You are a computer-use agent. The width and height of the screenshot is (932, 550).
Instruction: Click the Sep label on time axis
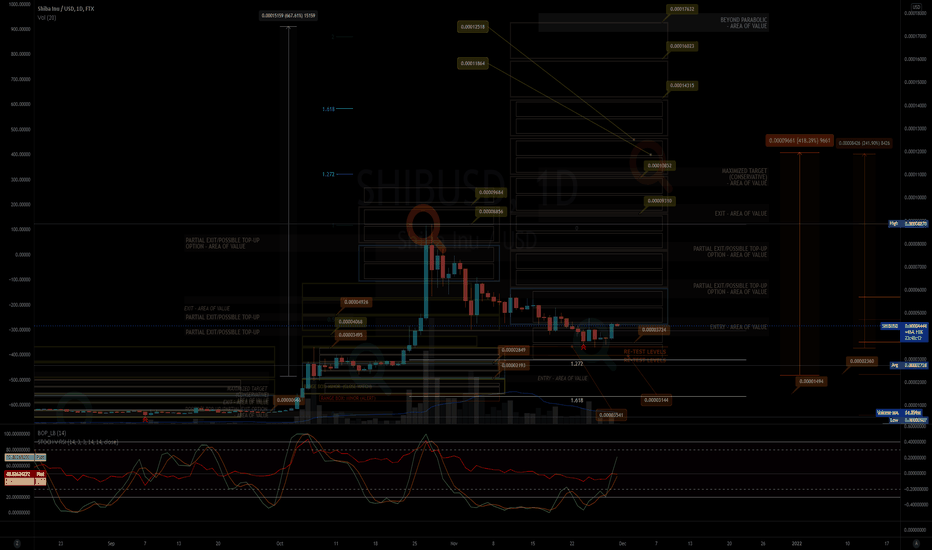coord(111,543)
